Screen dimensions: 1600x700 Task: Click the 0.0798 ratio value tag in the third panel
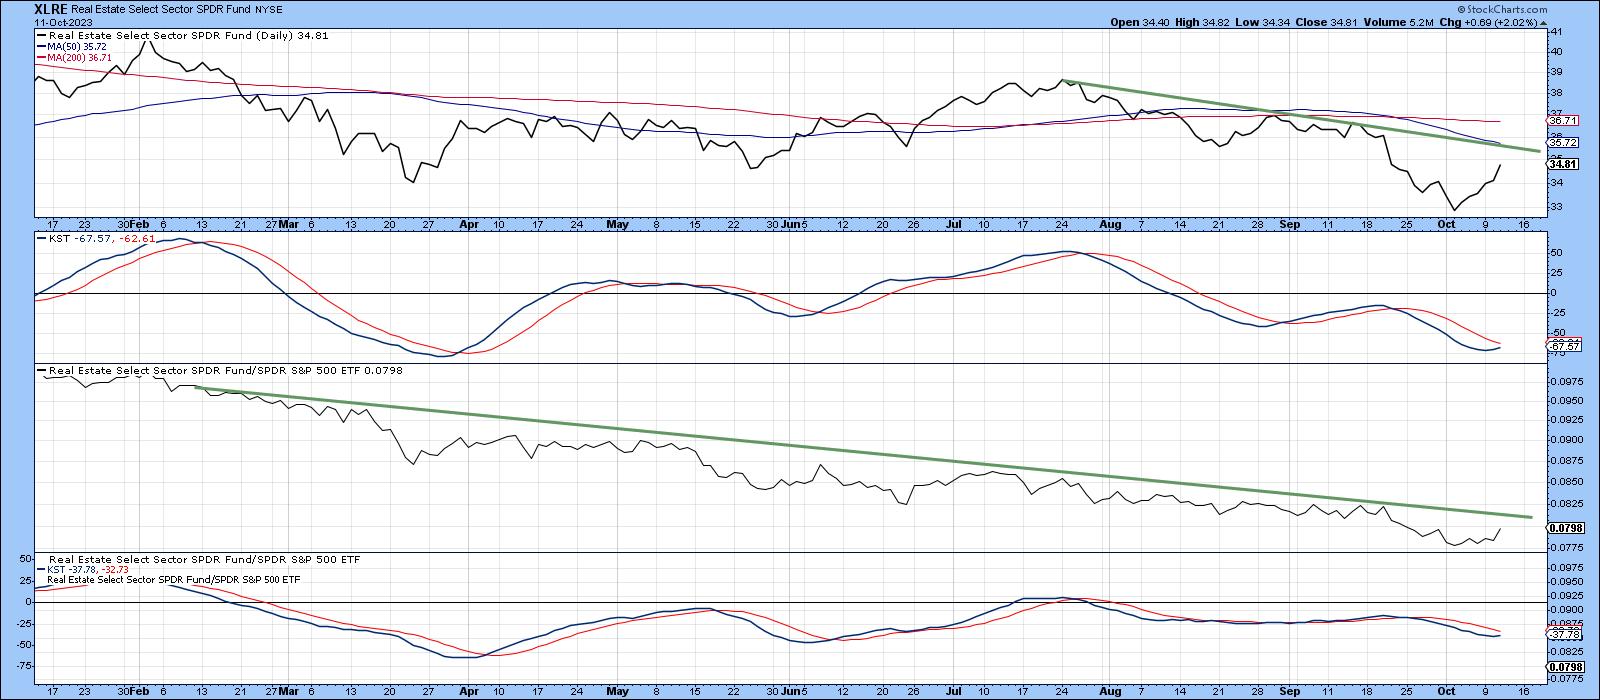coord(1564,527)
